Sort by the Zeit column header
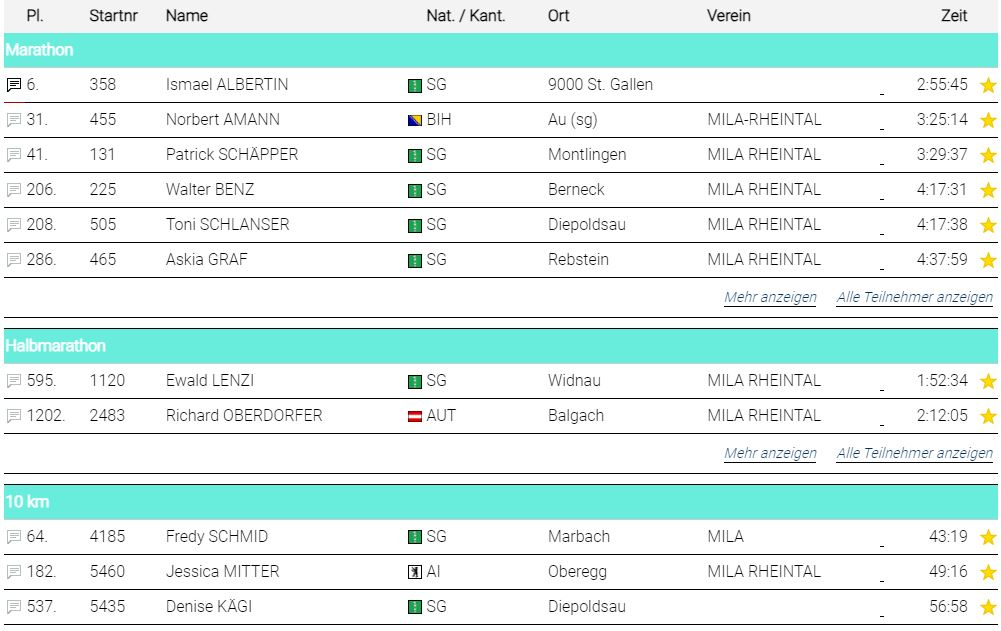 click(x=954, y=16)
